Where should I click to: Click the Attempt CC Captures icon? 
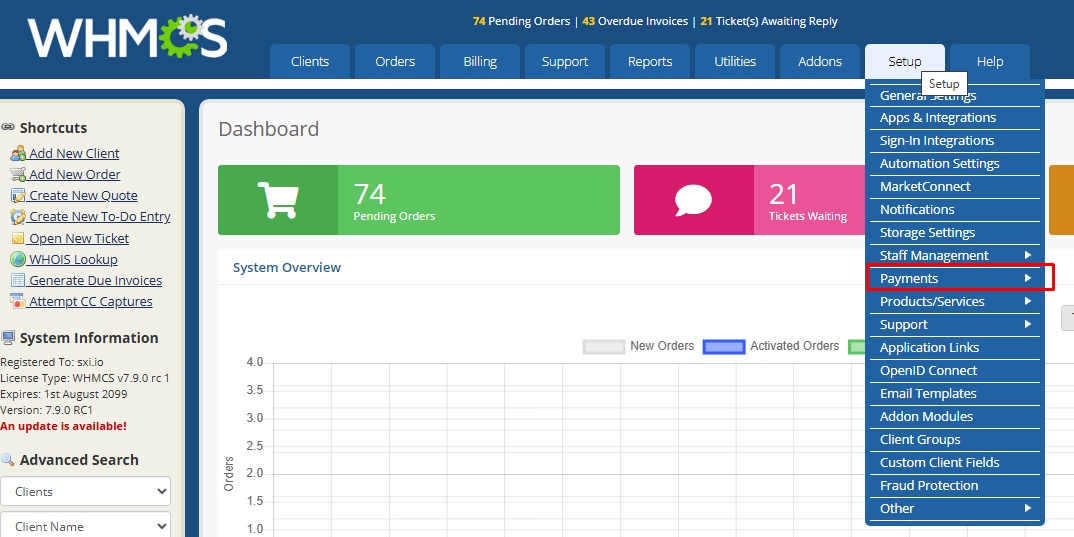click(18, 301)
